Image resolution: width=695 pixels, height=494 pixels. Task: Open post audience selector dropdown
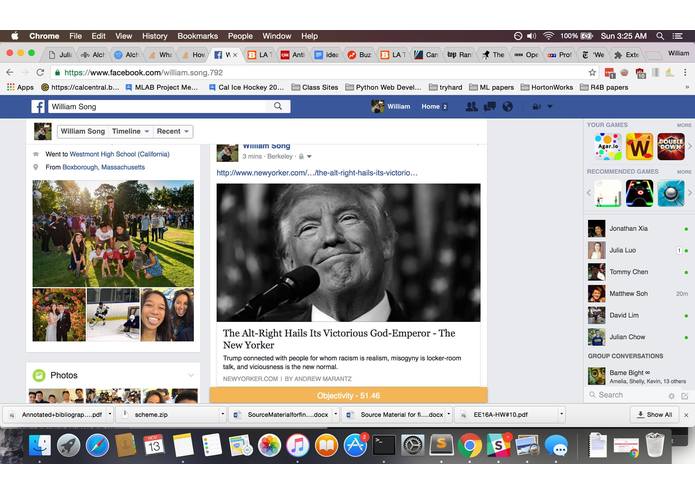click(x=305, y=156)
